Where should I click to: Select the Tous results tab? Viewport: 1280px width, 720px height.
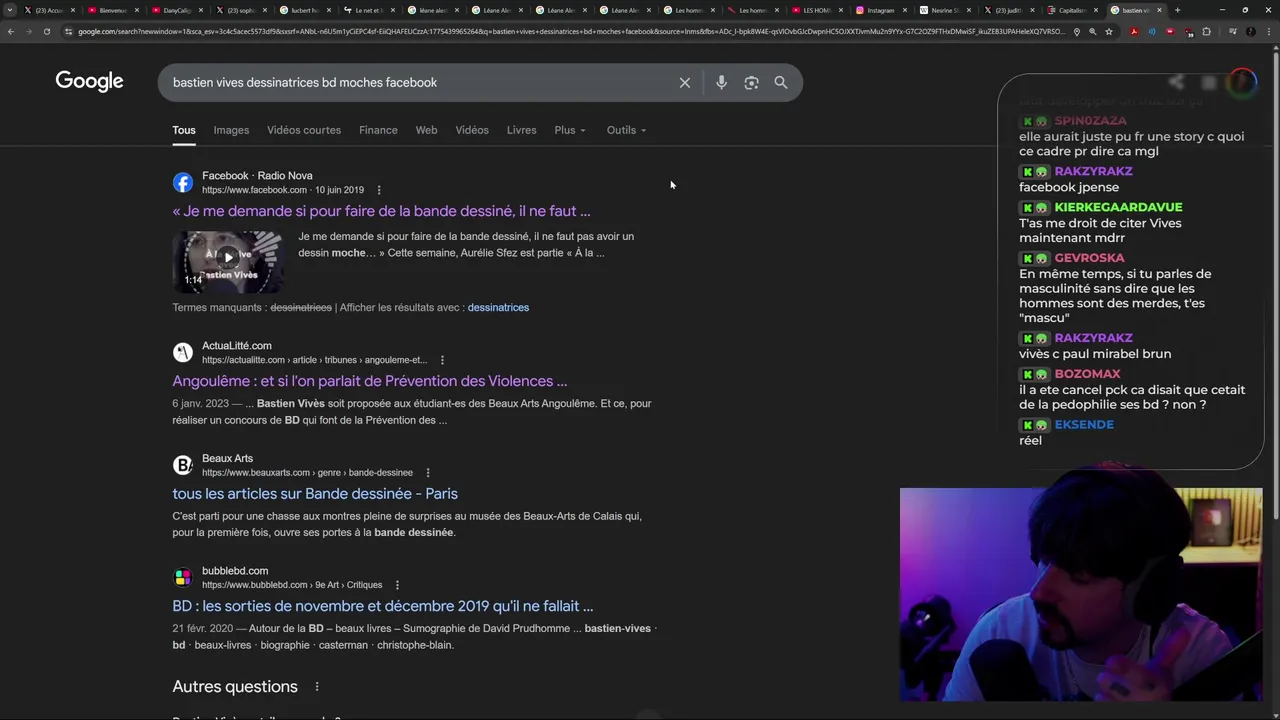(x=184, y=130)
